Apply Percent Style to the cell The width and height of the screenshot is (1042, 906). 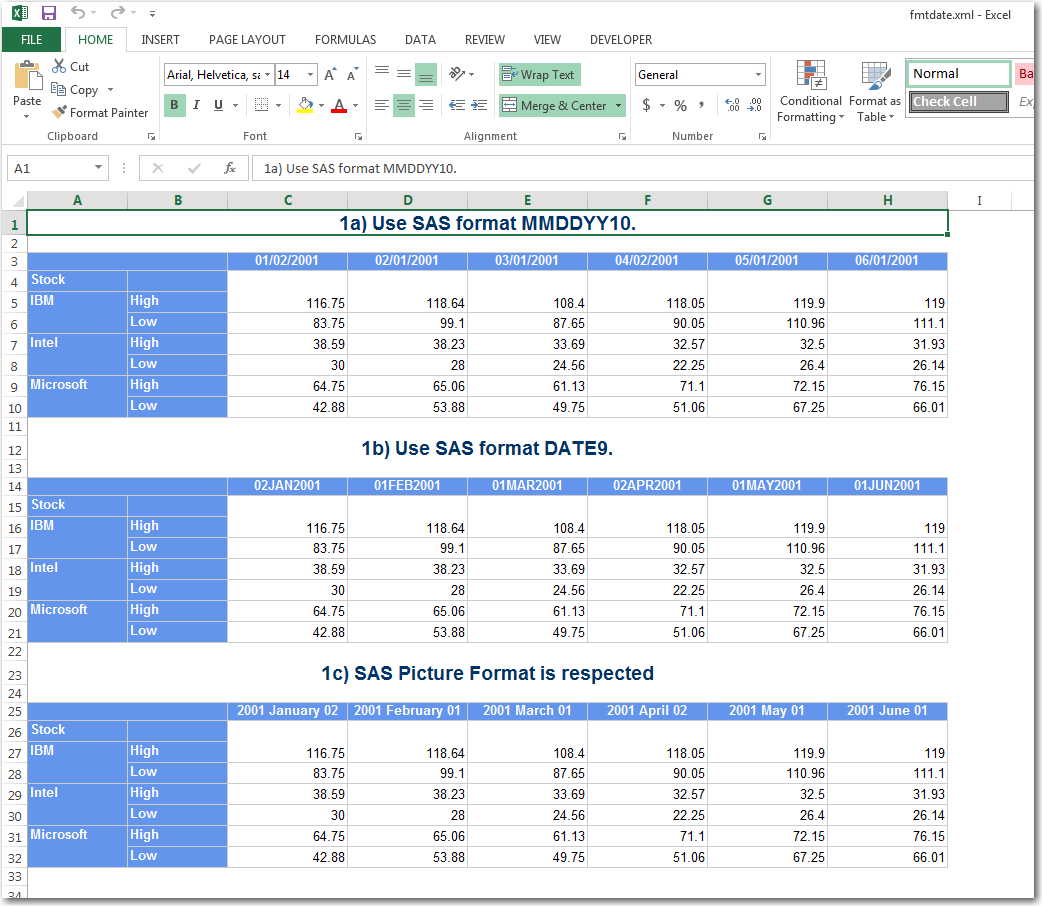coord(680,105)
